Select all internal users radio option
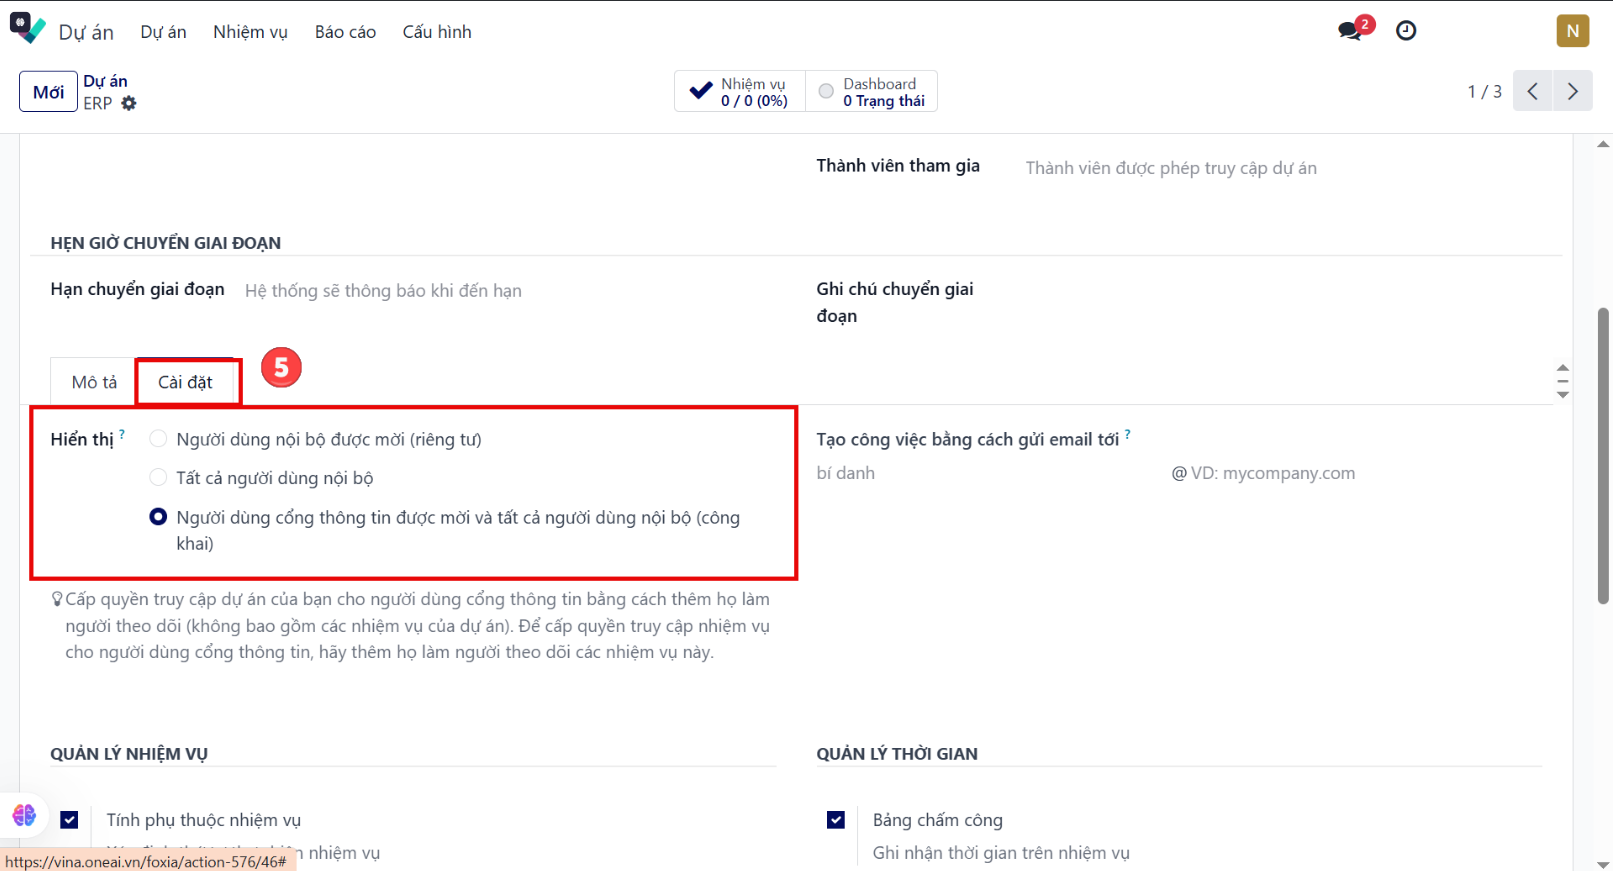1613x871 pixels. [x=158, y=478]
